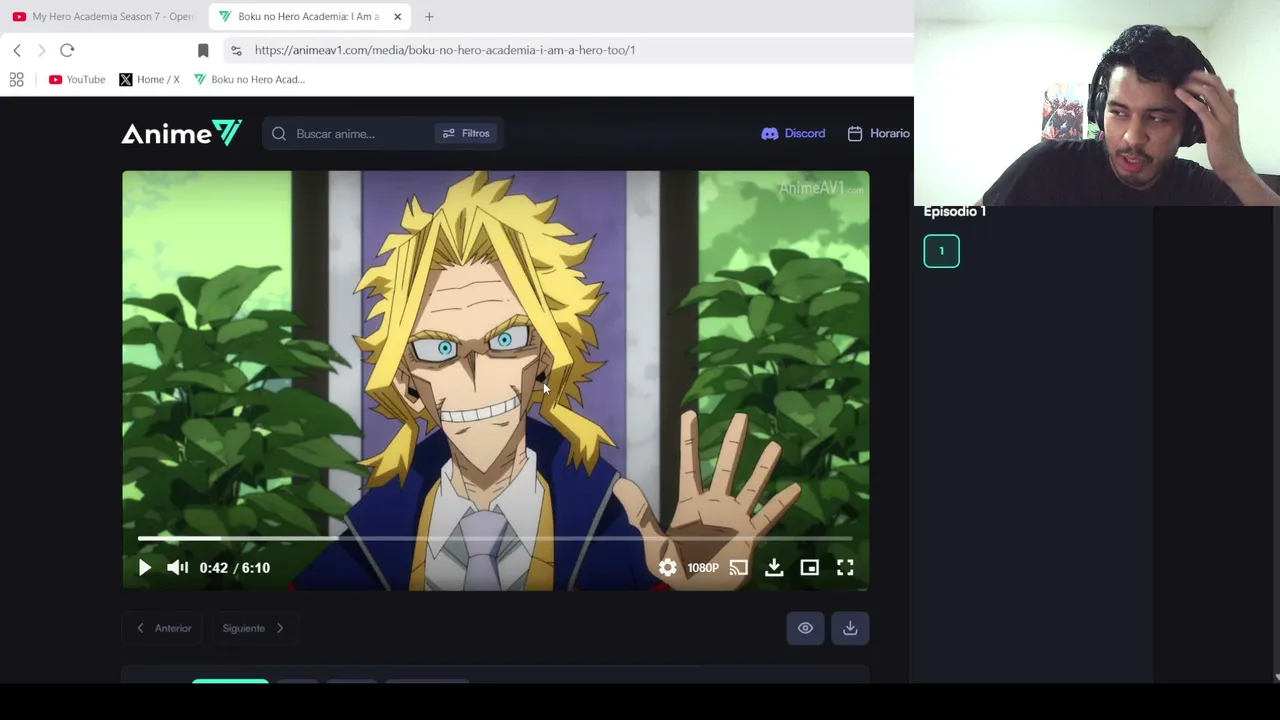
Task: Change the 1080P quality setting
Action: point(703,568)
